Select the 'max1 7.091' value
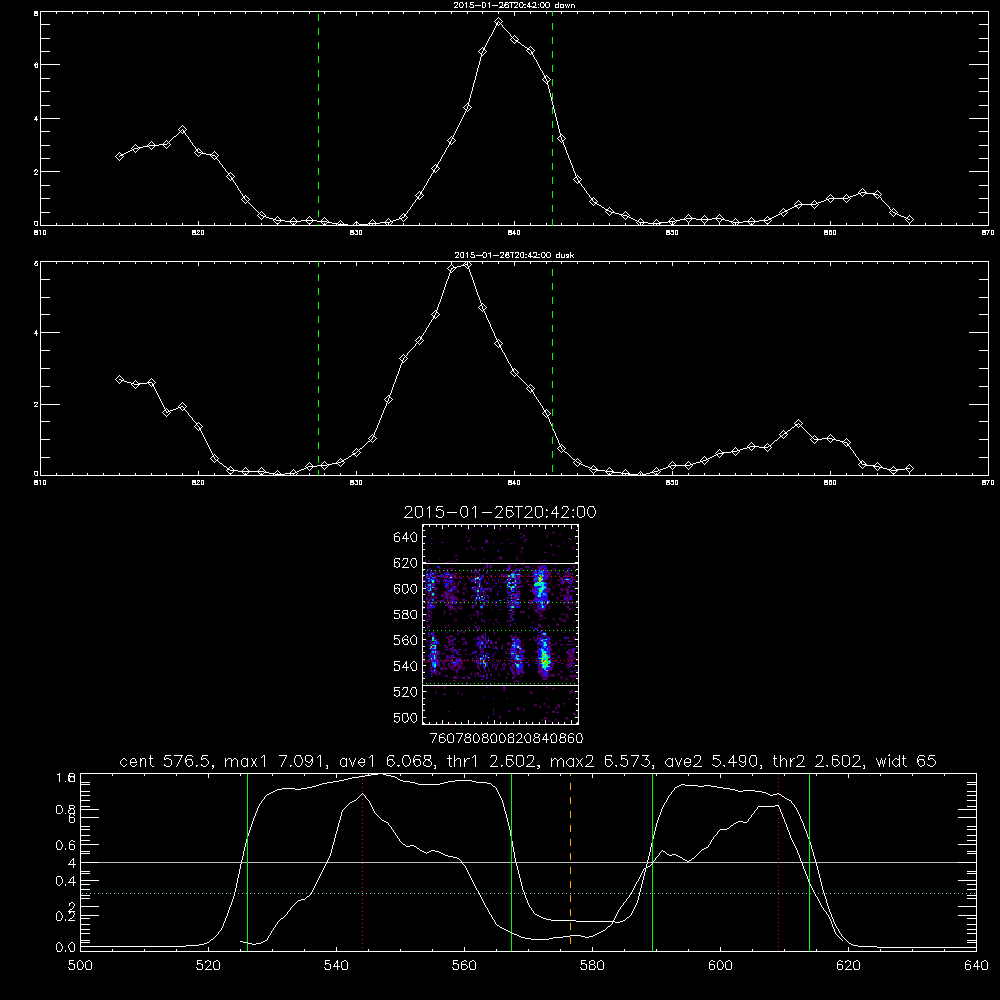Viewport: 1000px width, 1000px height. pos(275,761)
